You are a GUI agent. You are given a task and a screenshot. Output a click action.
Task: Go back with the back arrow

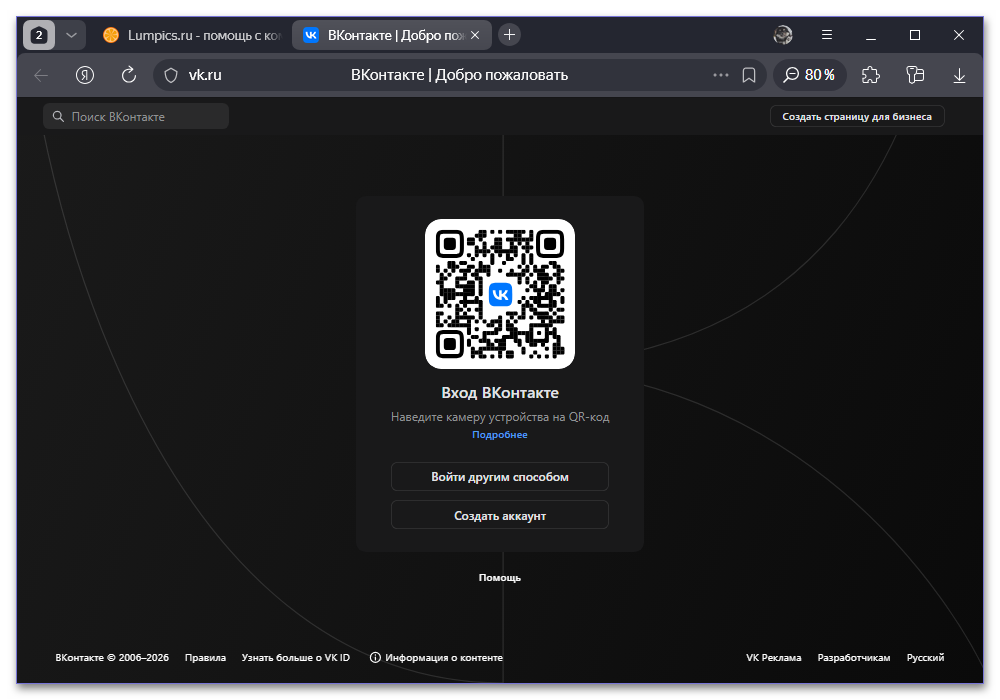pyautogui.click(x=41, y=75)
